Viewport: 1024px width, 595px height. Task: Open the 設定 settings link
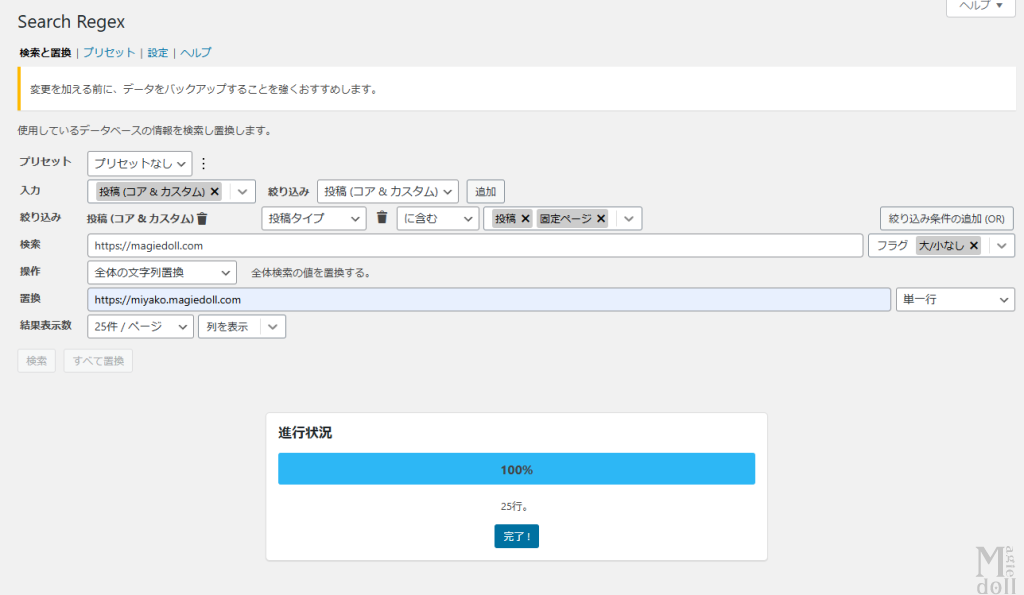click(x=157, y=52)
